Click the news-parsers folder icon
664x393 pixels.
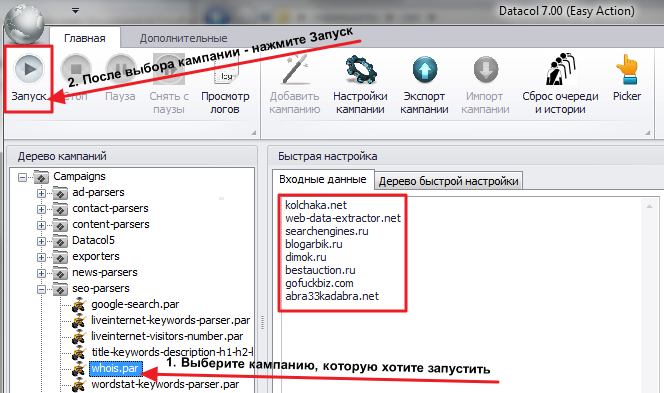pyautogui.click(x=60, y=273)
